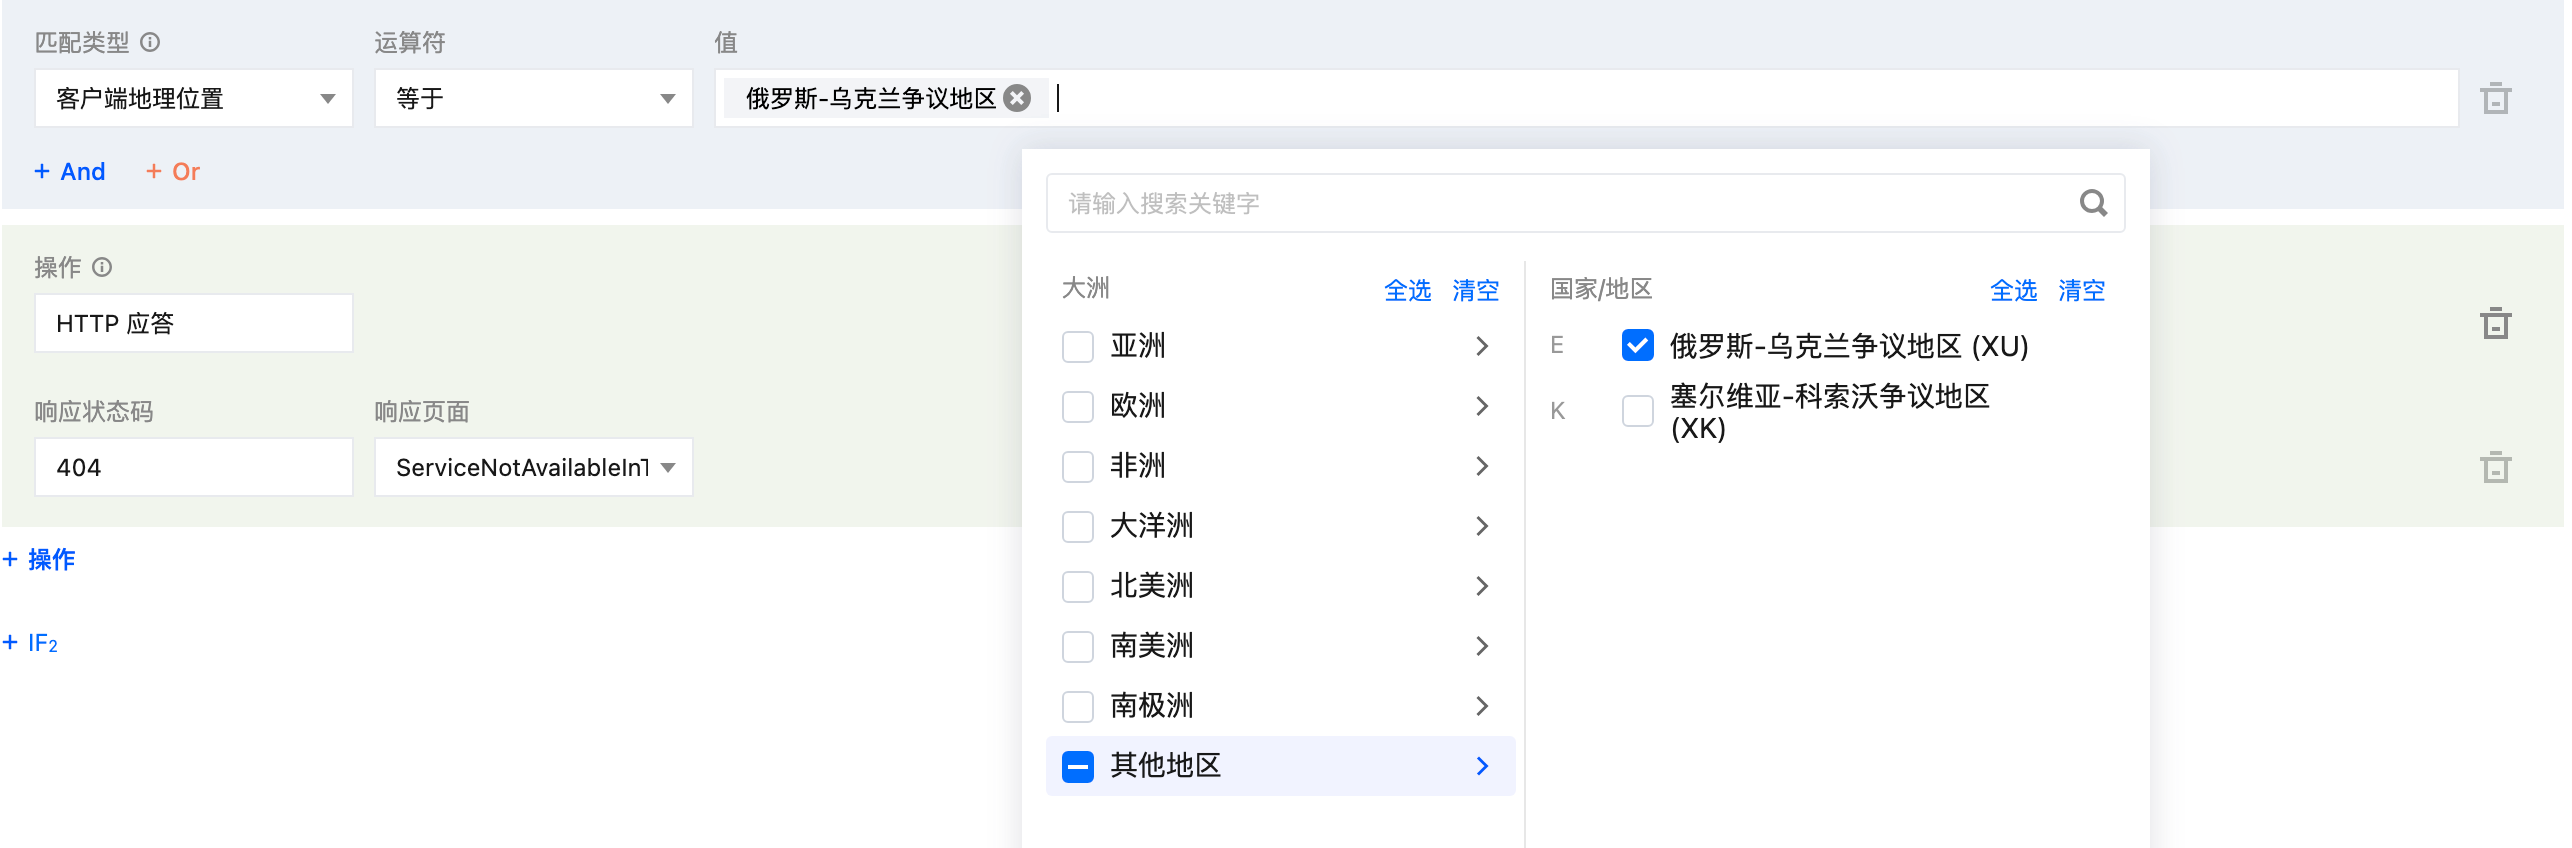Focus the 请输入搜索关键字 search field

pos(1560,203)
